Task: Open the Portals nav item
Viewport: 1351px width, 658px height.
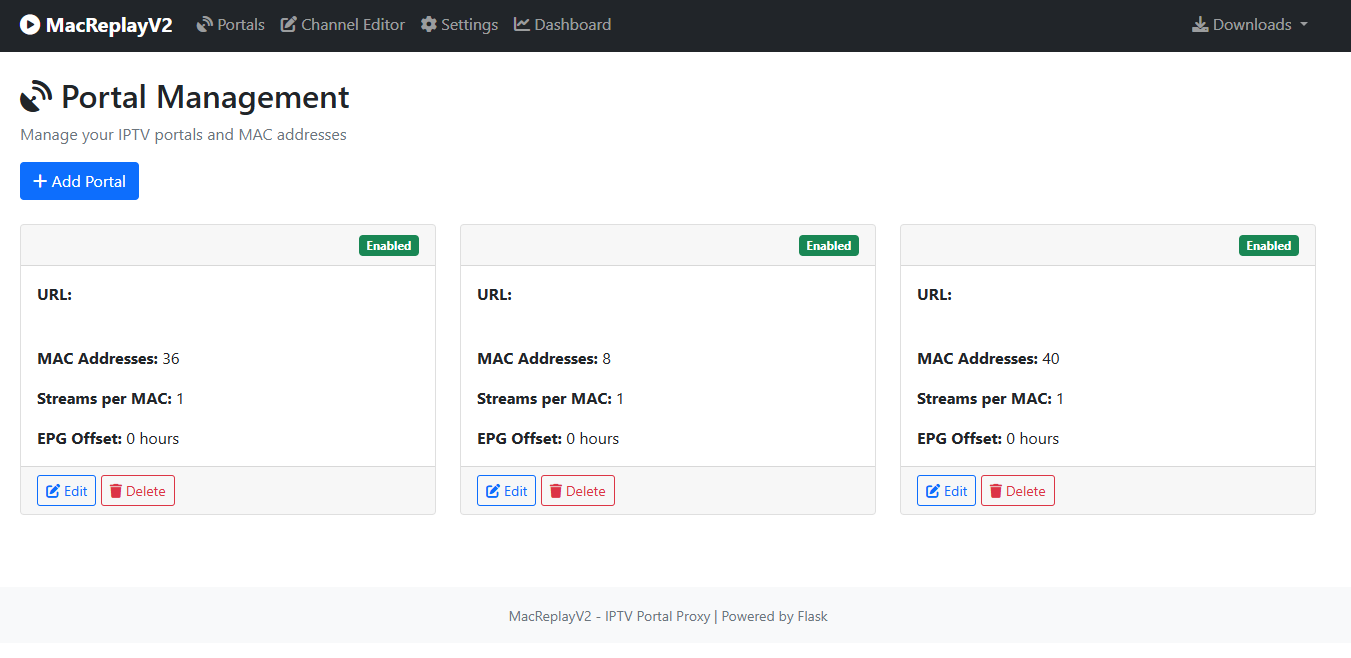Action: pos(231,24)
